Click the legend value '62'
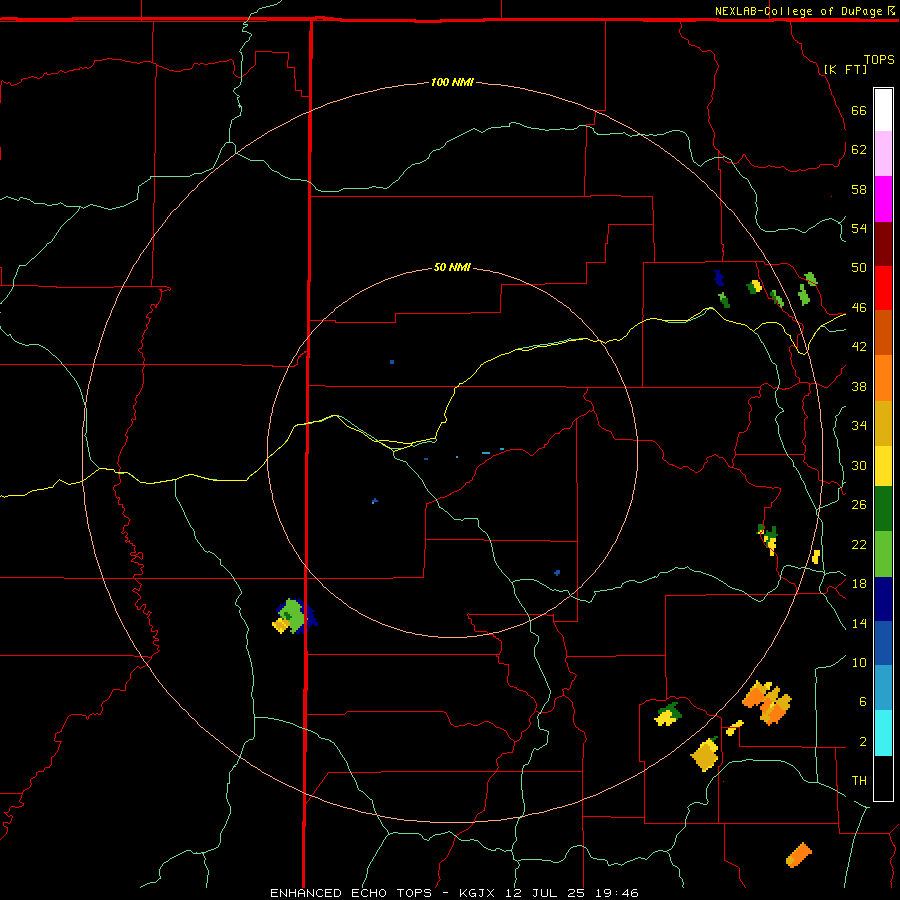 pos(859,149)
